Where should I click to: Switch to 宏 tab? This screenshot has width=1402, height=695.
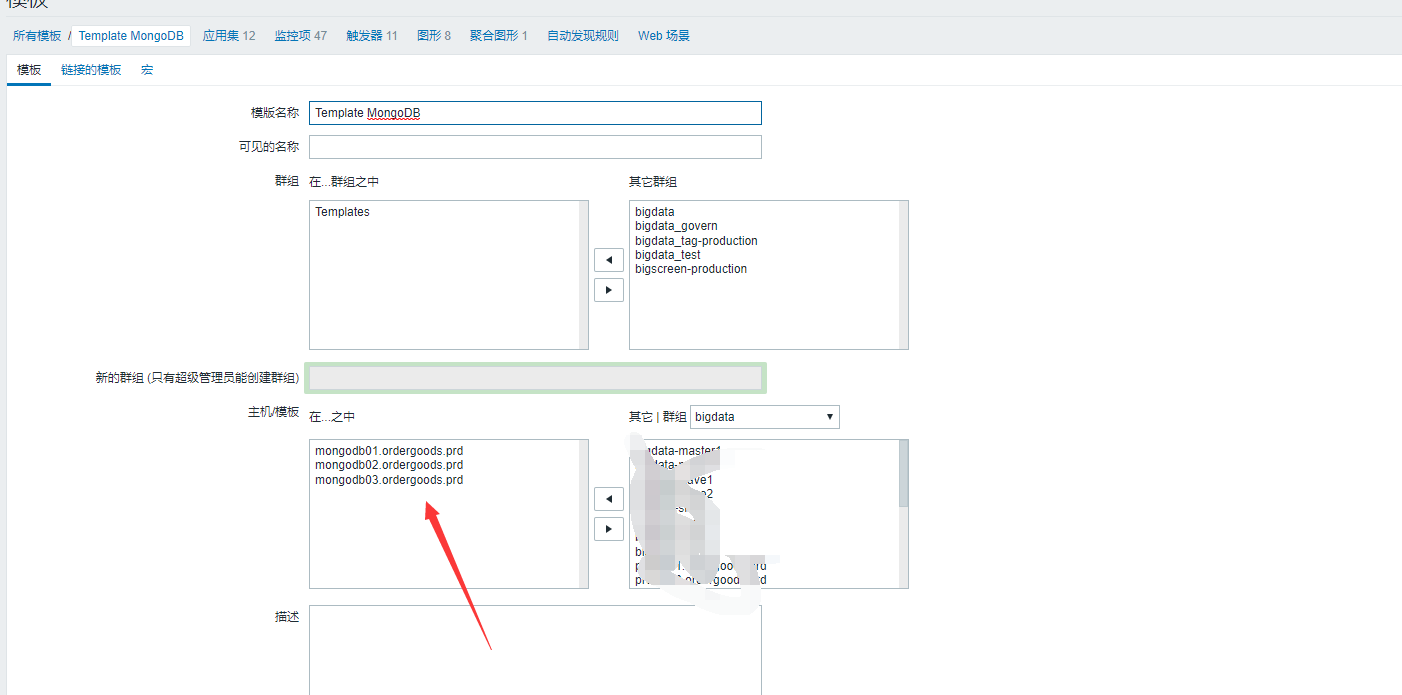[x=147, y=70]
